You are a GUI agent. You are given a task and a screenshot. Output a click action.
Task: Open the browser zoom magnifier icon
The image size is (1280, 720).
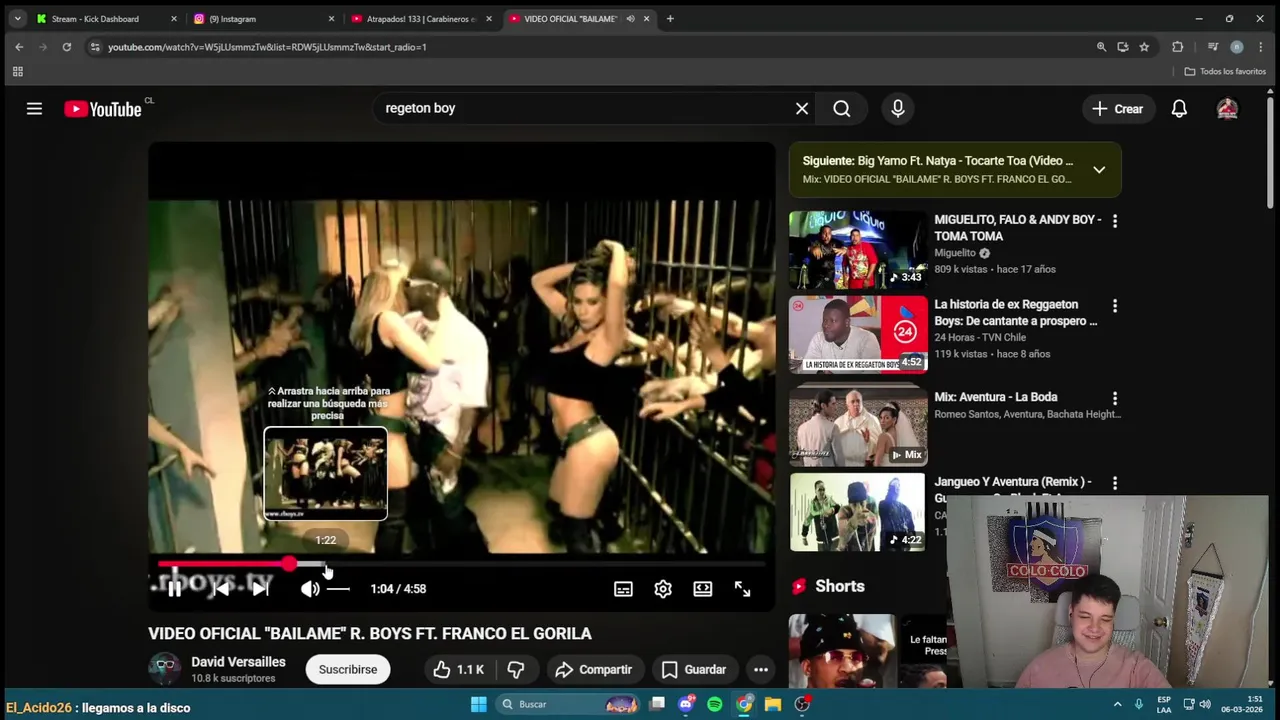(x=1101, y=47)
